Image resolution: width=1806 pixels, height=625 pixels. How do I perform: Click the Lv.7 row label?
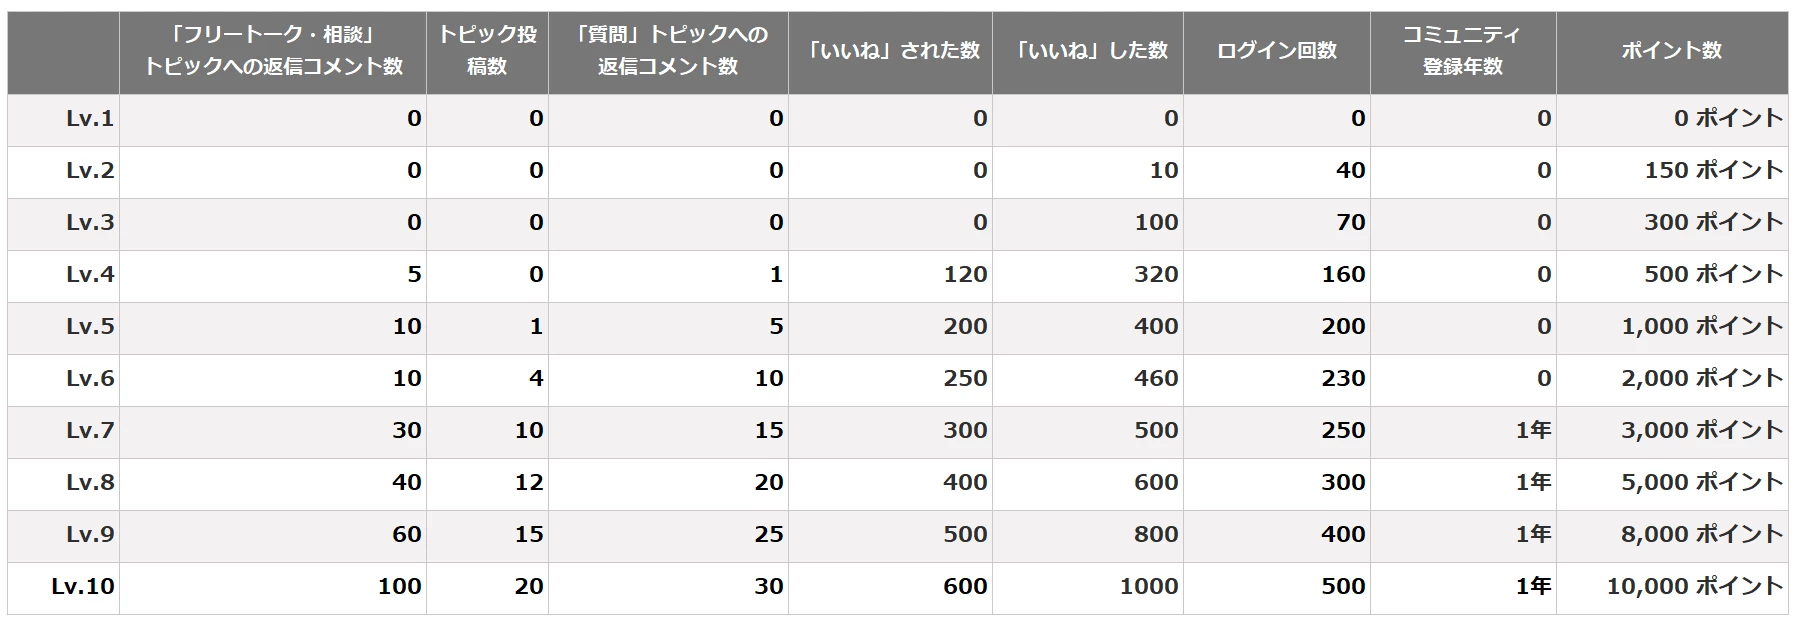(x=90, y=431)
